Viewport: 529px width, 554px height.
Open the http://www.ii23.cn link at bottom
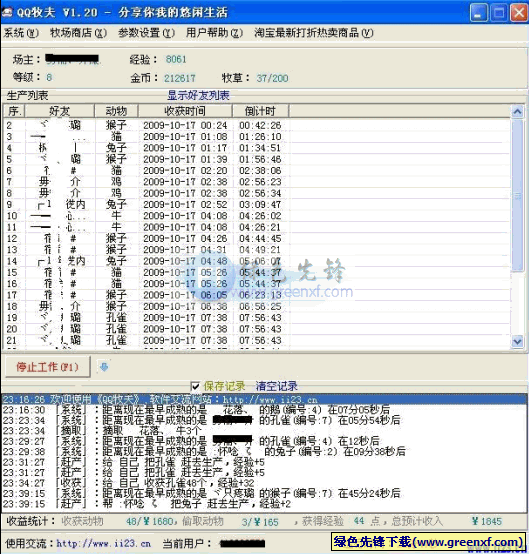pos(104,543)
